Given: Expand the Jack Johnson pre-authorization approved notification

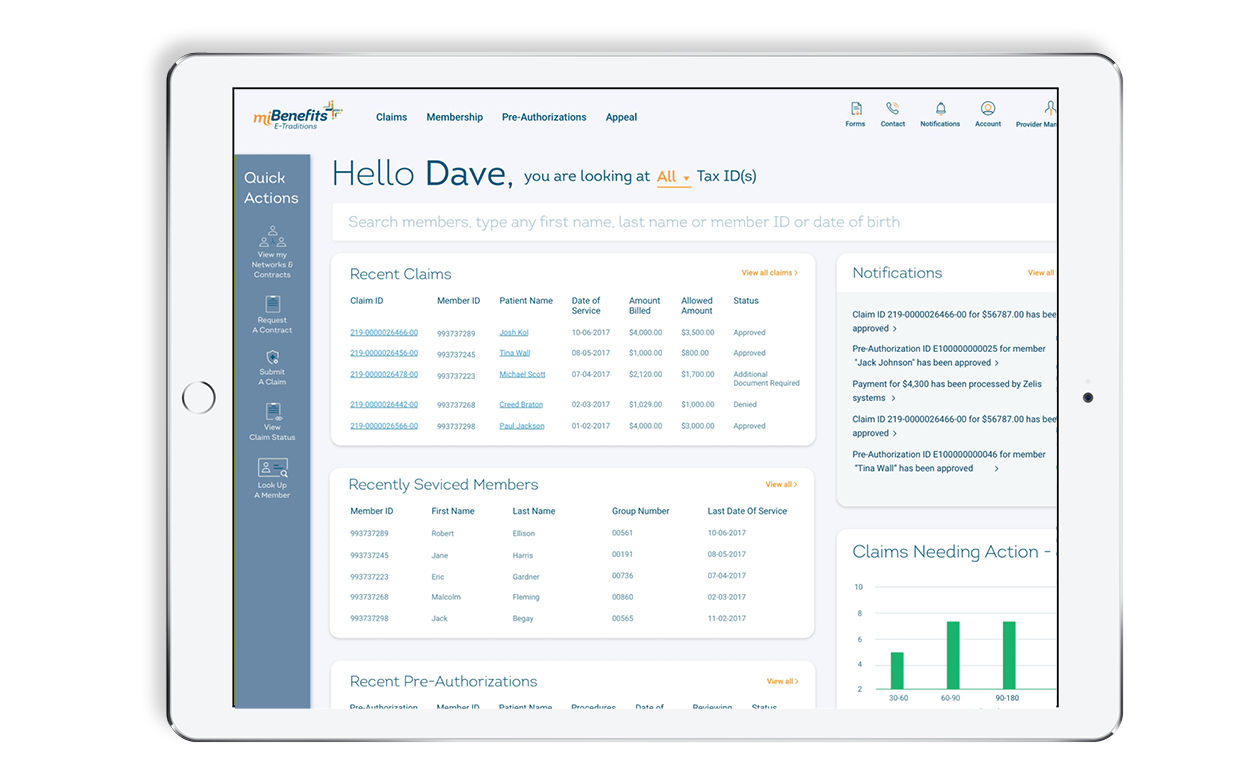Looking at the screenshot, I should click(997, 363).
